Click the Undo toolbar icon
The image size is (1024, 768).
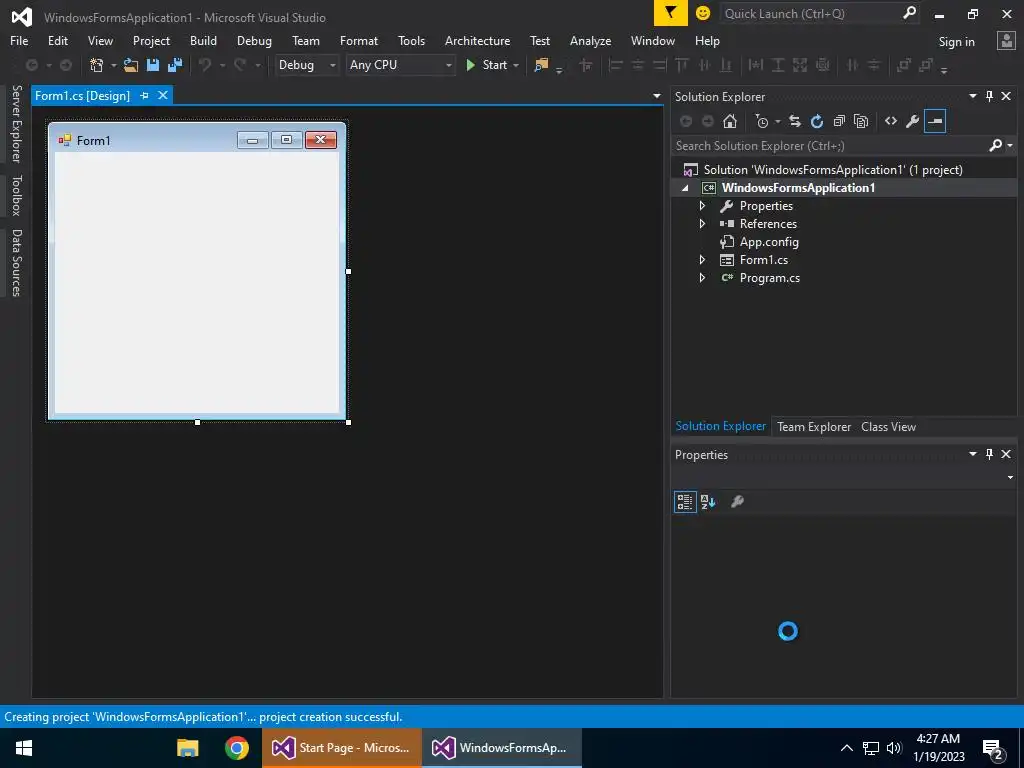click(205, 65)
